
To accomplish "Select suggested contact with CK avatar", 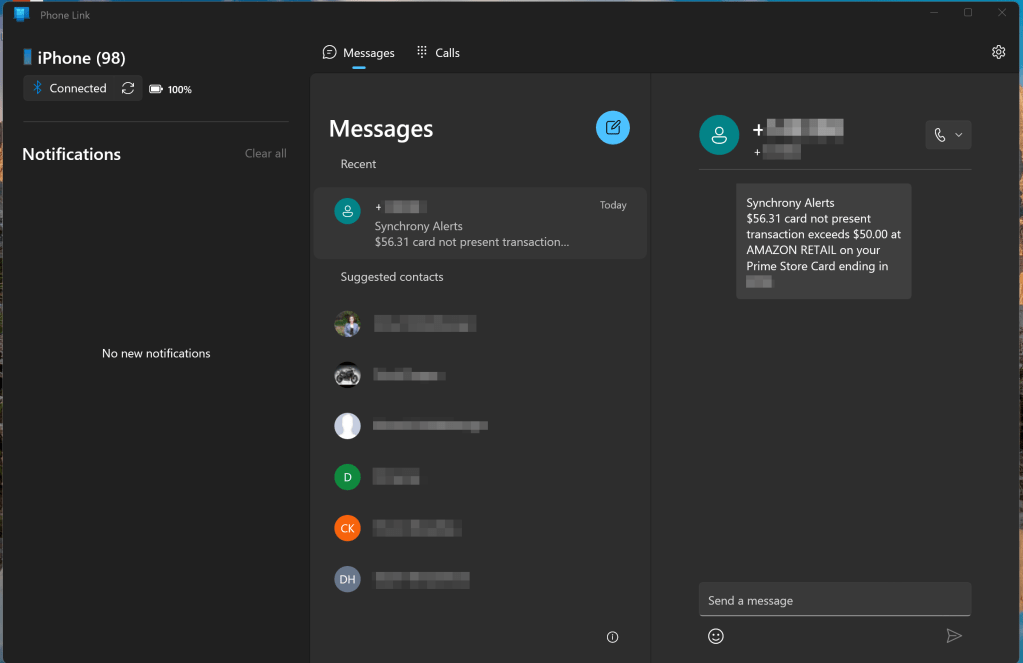I will (x=347, y=528).
